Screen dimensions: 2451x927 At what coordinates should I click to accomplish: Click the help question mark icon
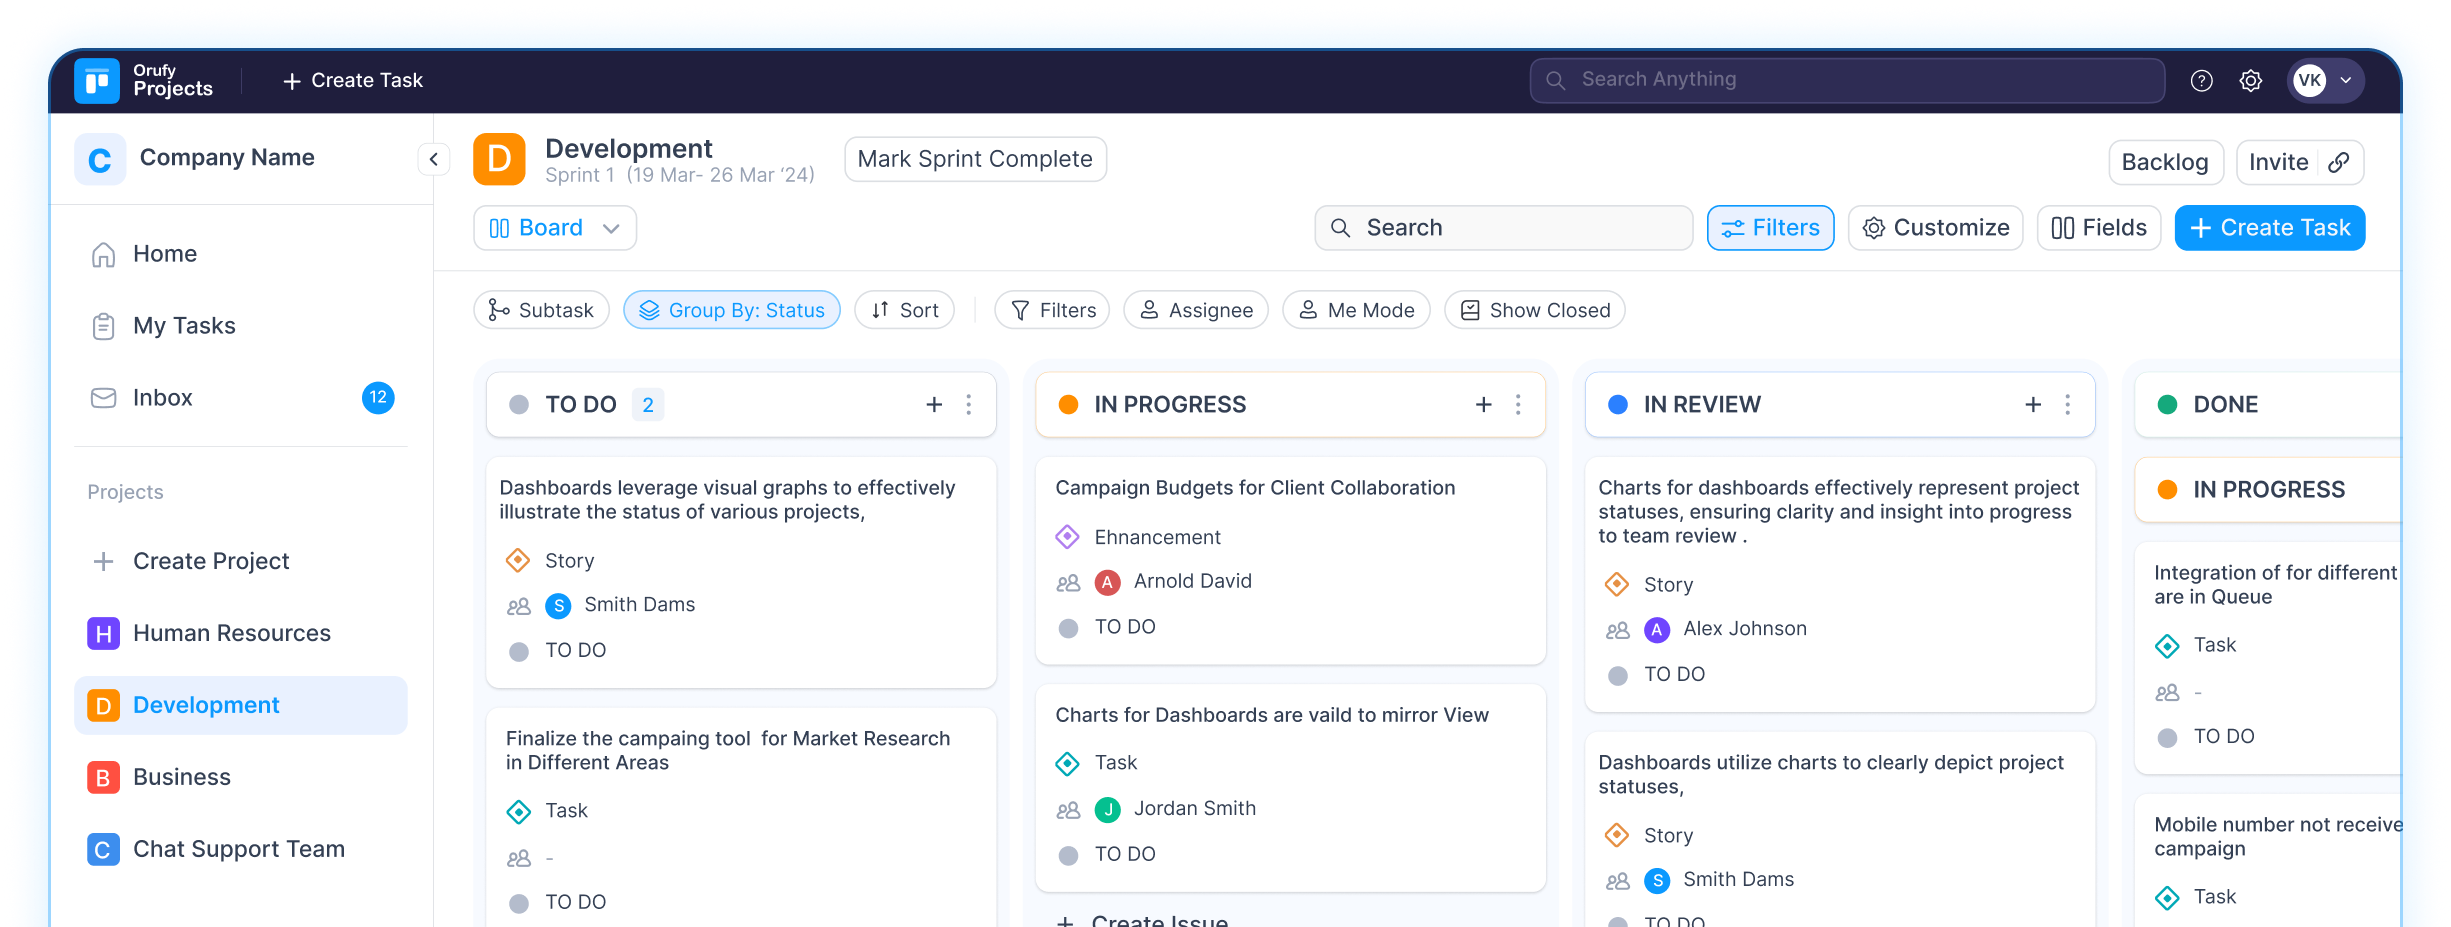[2201, 81]
